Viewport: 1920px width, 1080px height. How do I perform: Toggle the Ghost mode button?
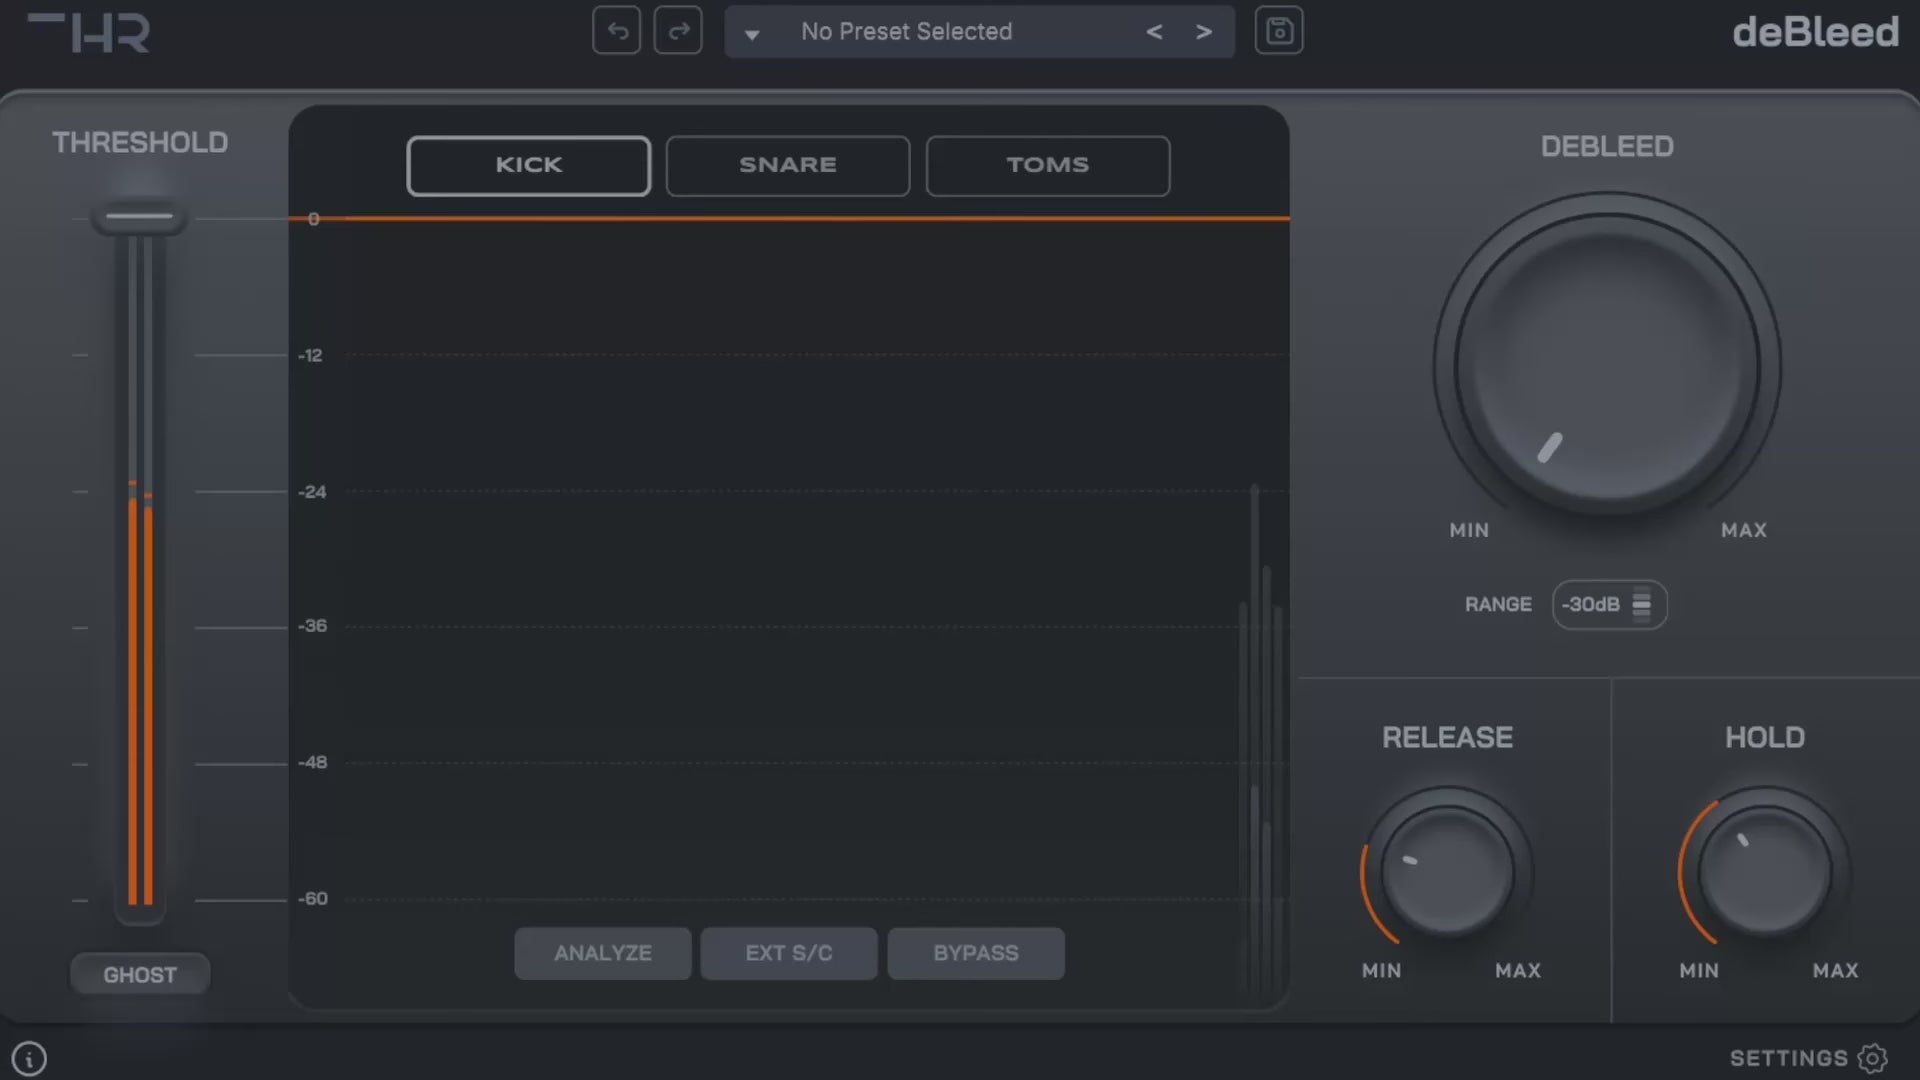(140, 974)
